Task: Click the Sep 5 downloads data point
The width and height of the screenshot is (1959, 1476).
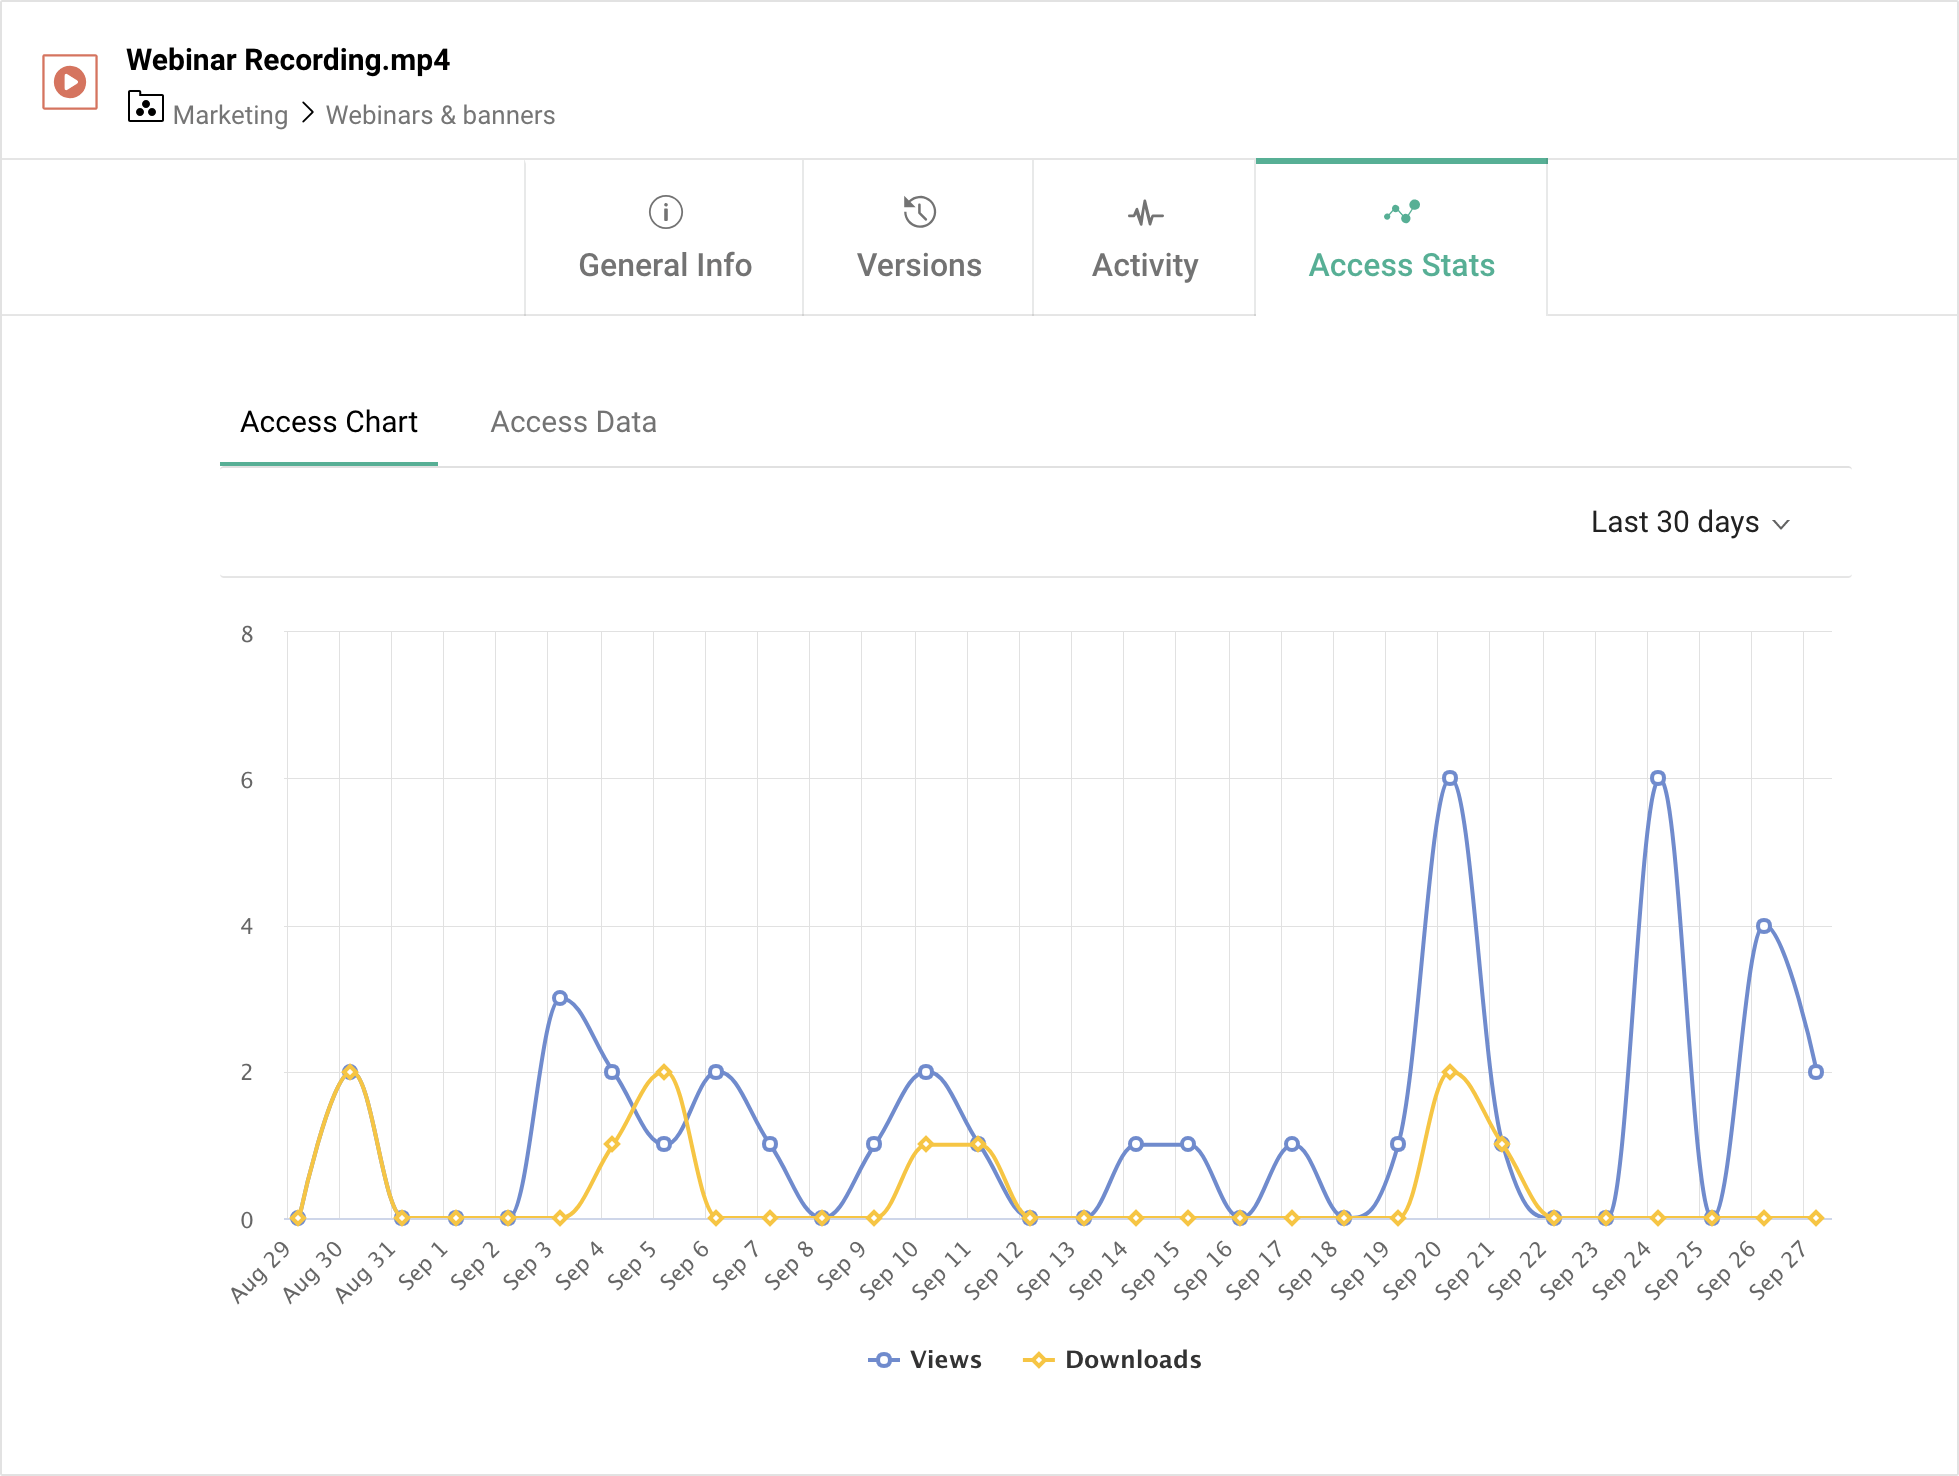Action: 664,1072
